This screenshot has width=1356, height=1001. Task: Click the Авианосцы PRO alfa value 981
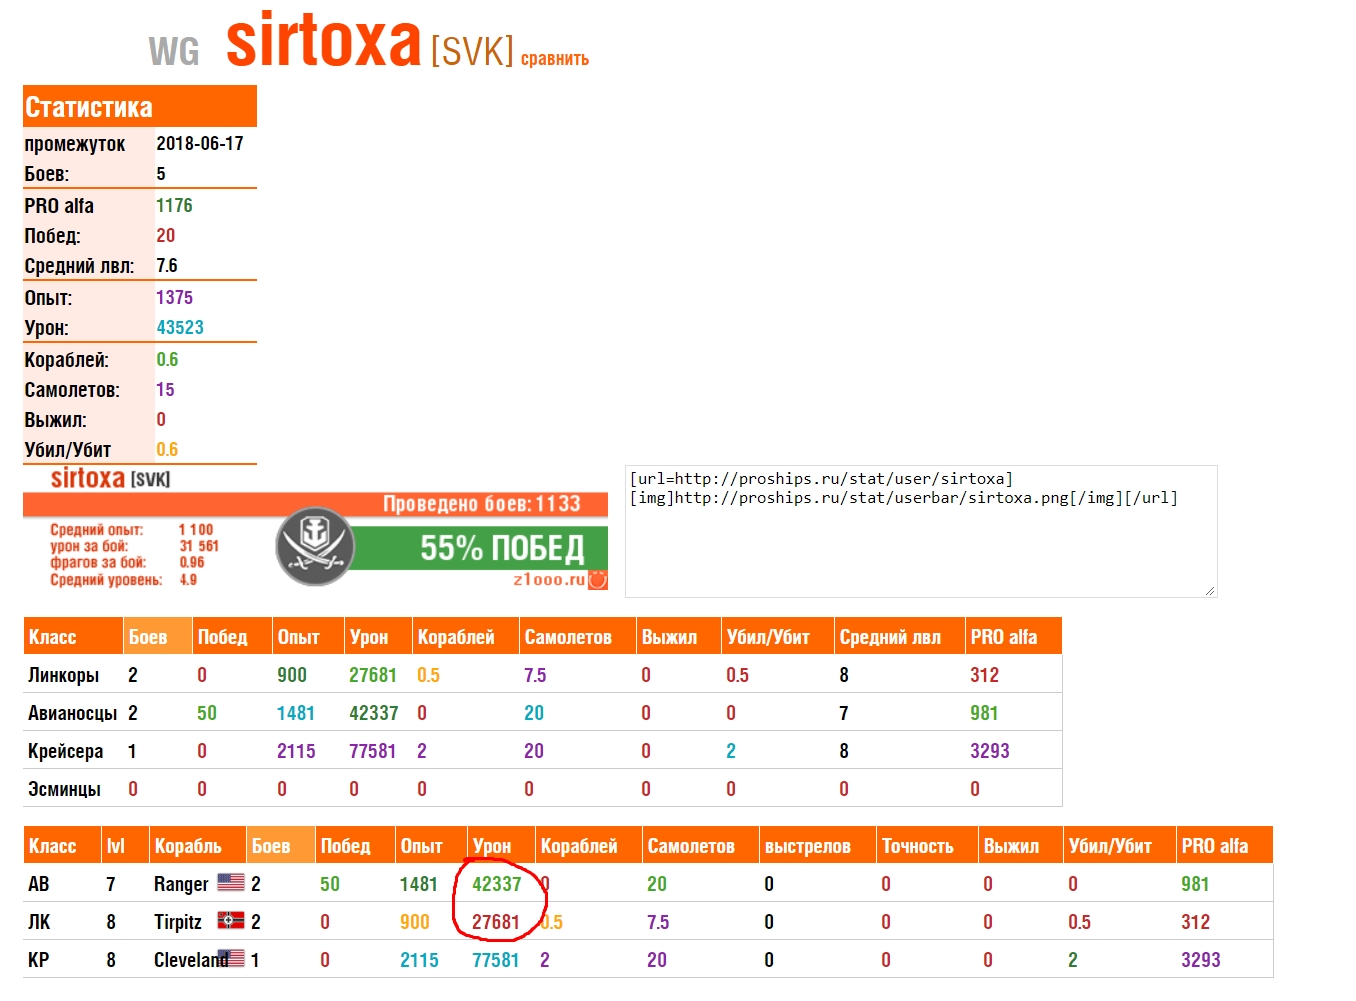tap(984, 713)
